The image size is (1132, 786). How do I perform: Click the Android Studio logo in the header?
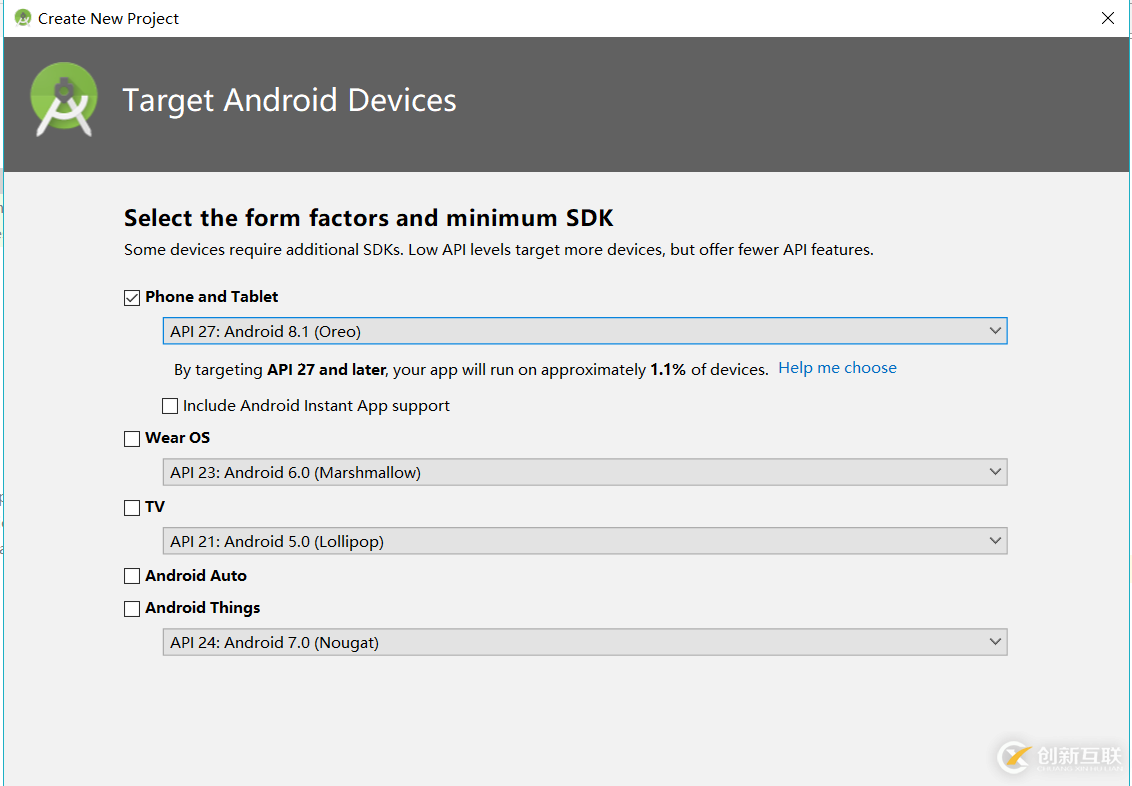63,100
